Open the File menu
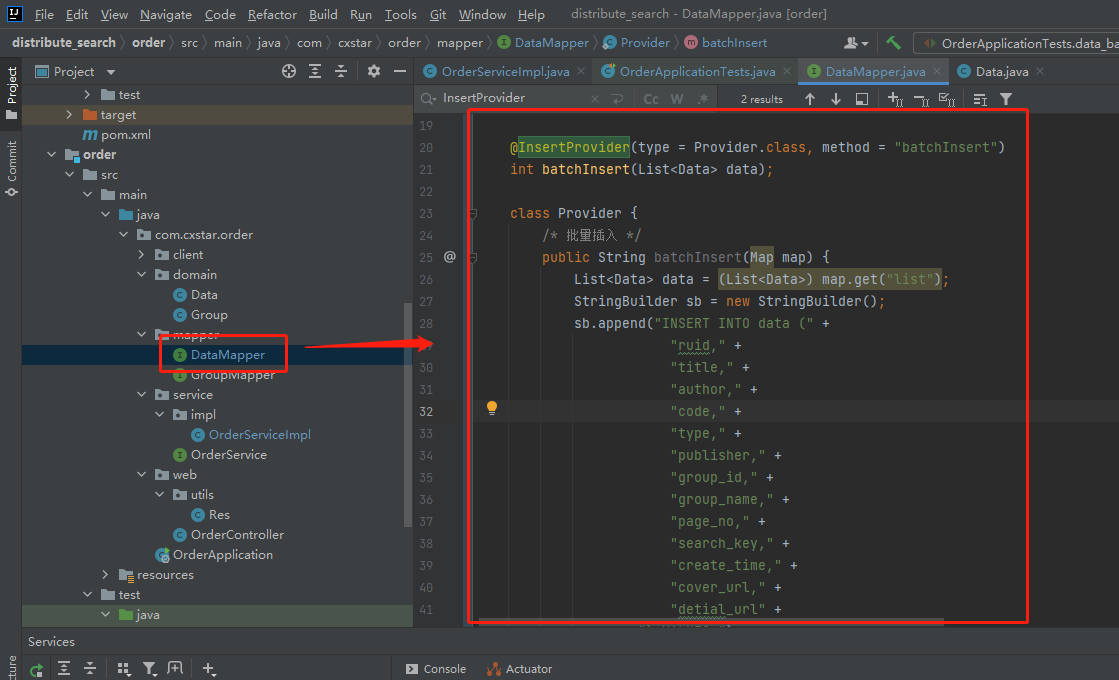1119x680 pixels. coord(44,14)
